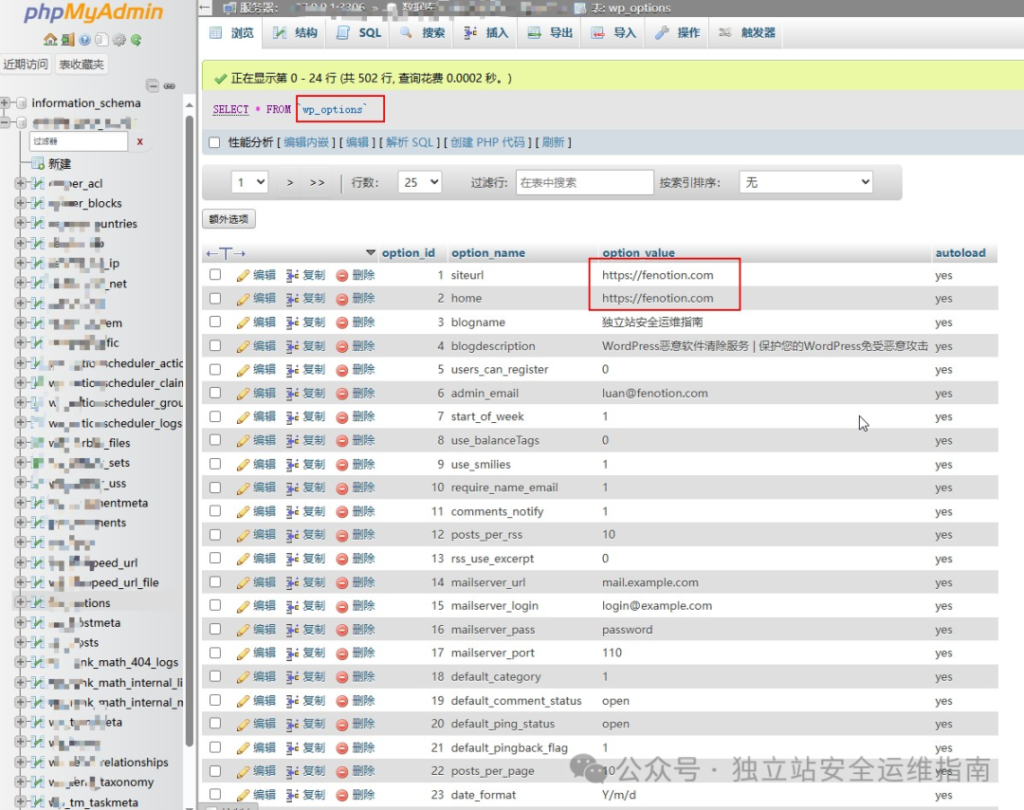This screenshot has width=1024, height=810.
Task: Click pencil edit icon for date_format row
Action: [x=243, y=795]
